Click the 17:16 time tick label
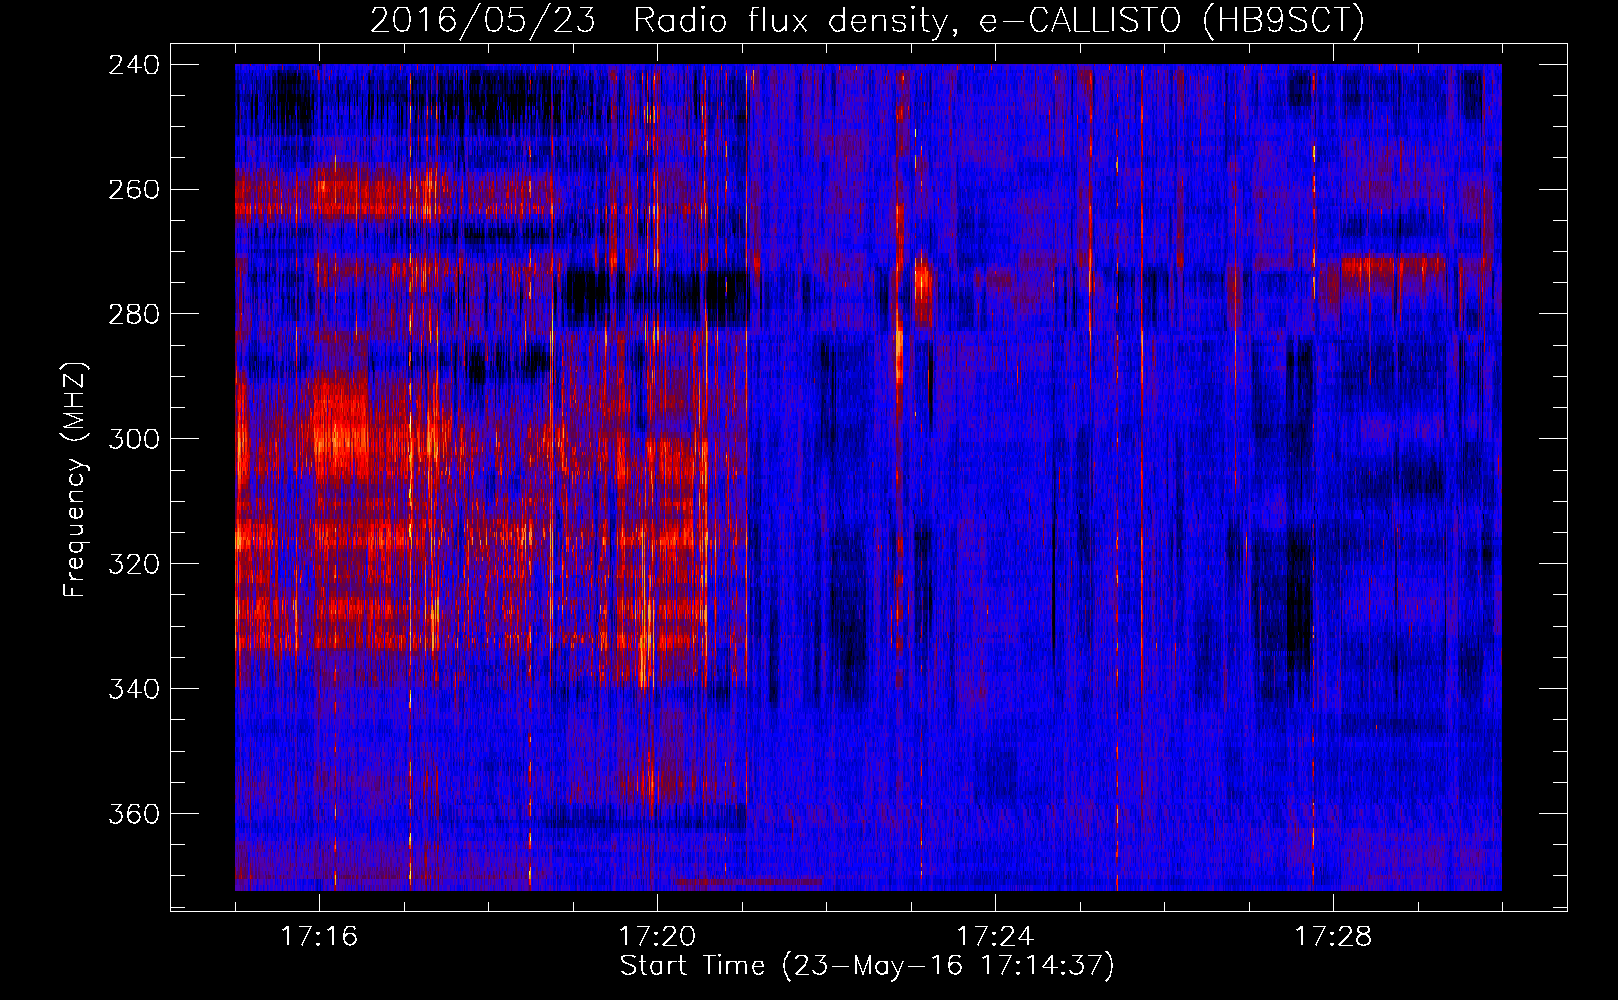Screen dimensions: 1618x1000 tap(319, 937)
